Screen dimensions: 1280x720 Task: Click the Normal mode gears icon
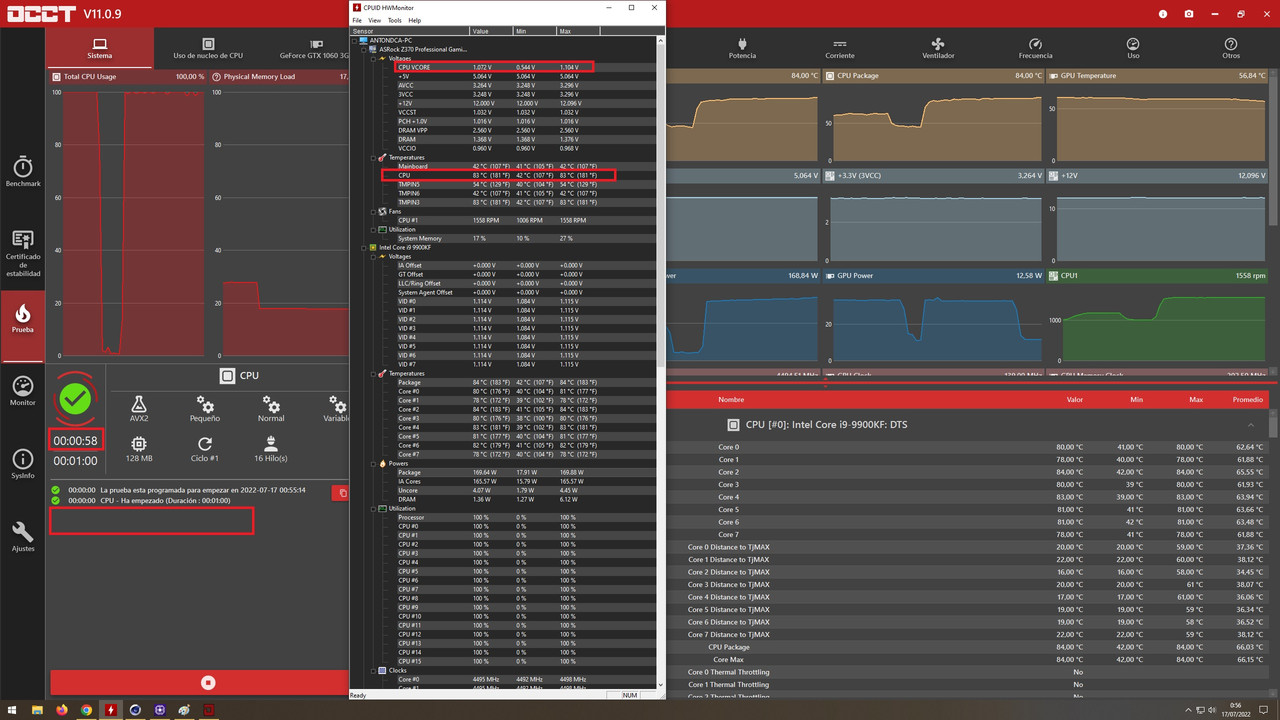coord(271,404)
